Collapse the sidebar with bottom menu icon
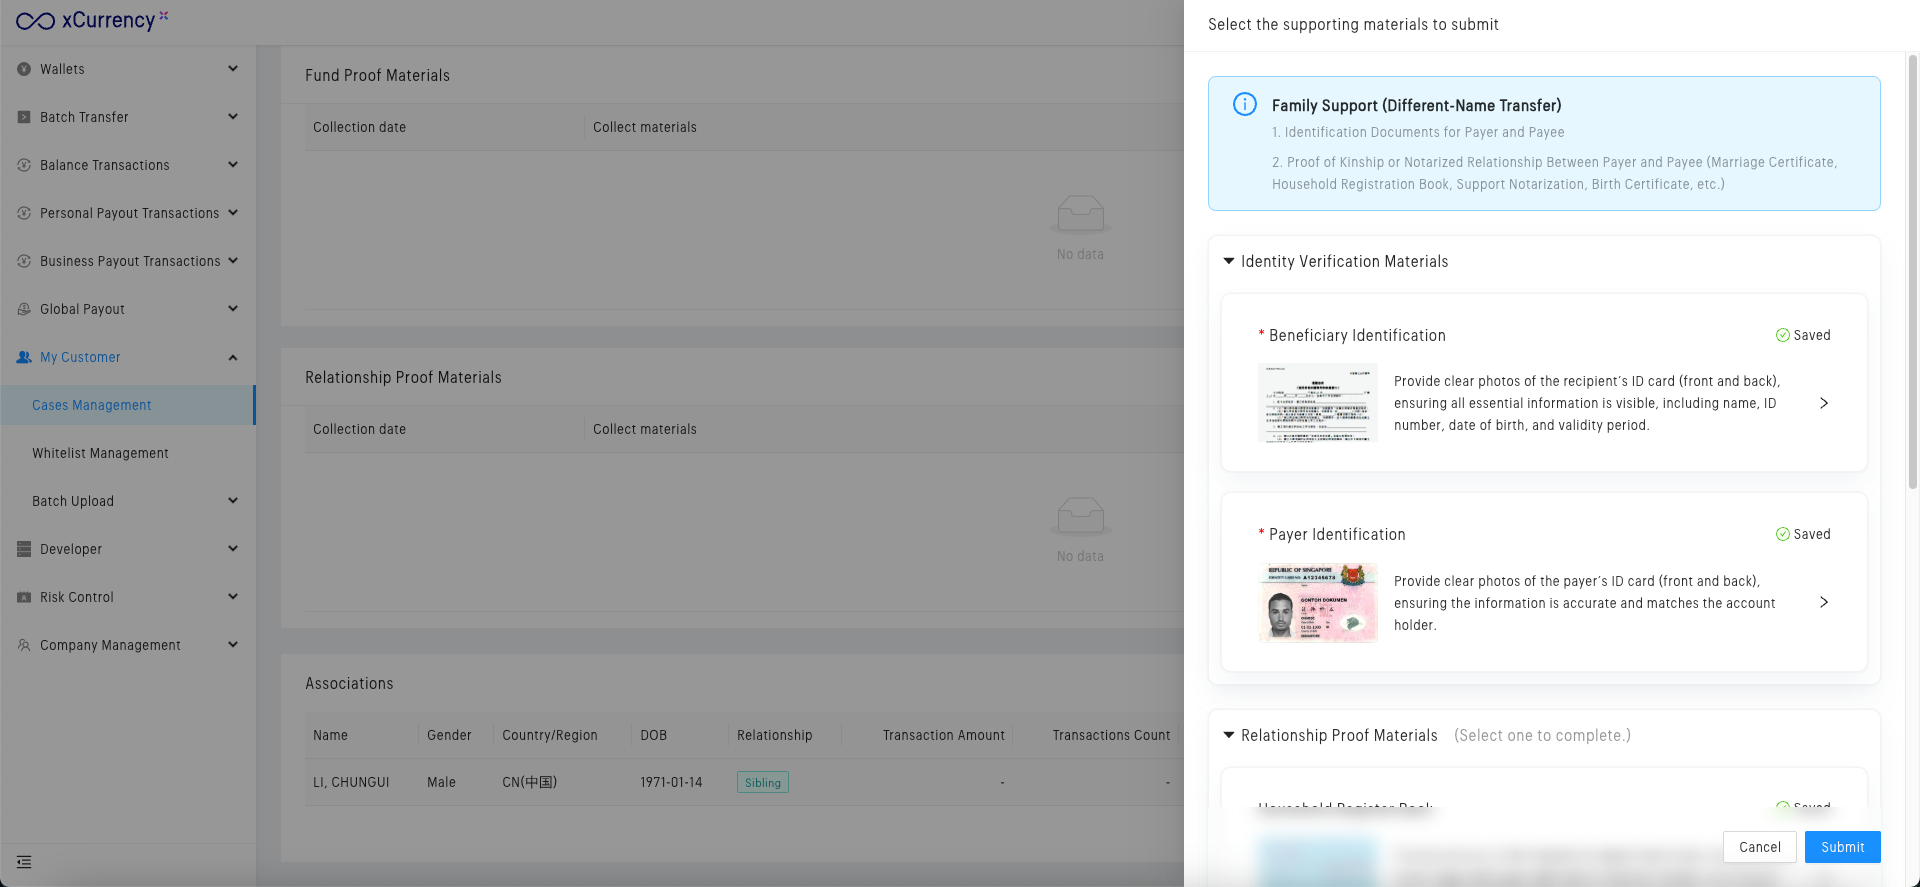 pyautogui.click(x=24, y=862)
